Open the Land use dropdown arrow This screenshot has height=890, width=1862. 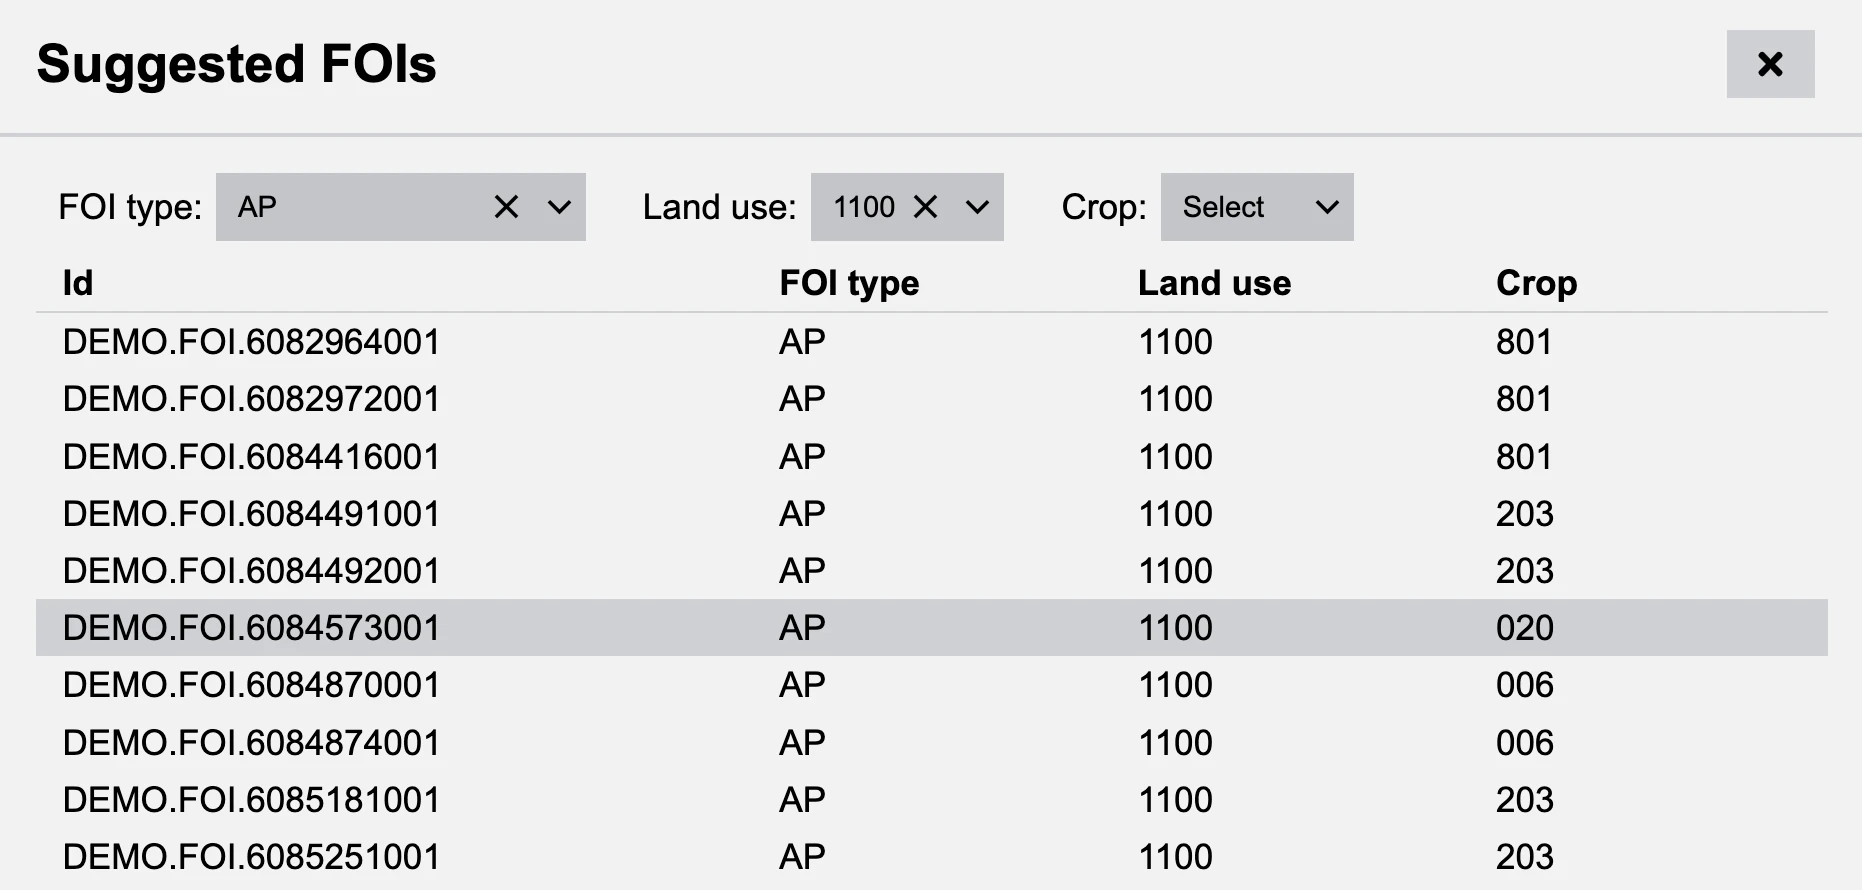point(977,207)
